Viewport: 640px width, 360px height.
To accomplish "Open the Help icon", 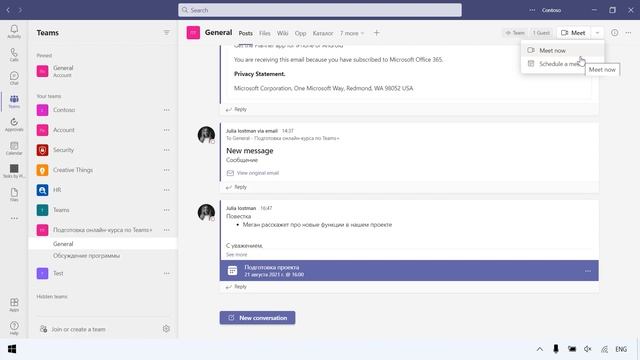I will pos(14,328).
